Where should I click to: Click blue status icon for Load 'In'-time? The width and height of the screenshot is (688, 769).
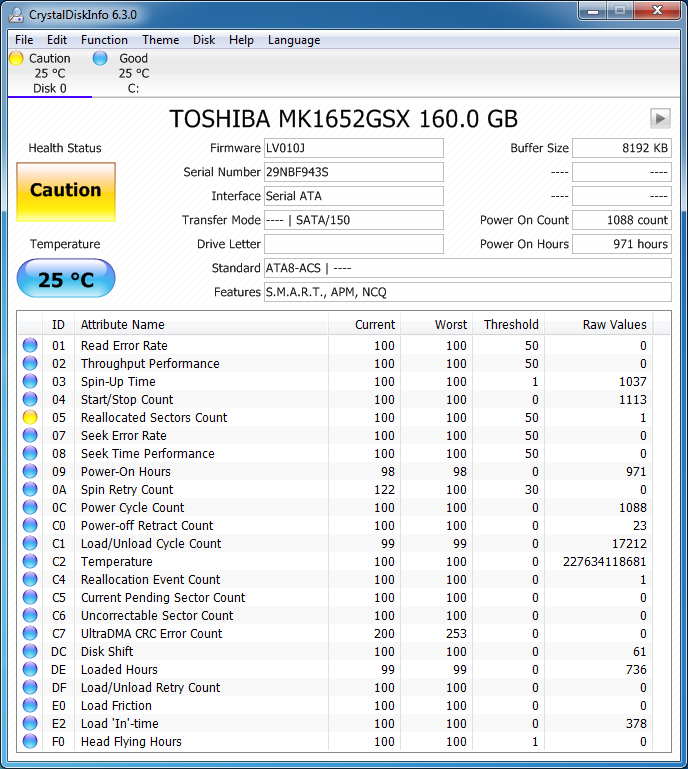(x=30, y=723)
